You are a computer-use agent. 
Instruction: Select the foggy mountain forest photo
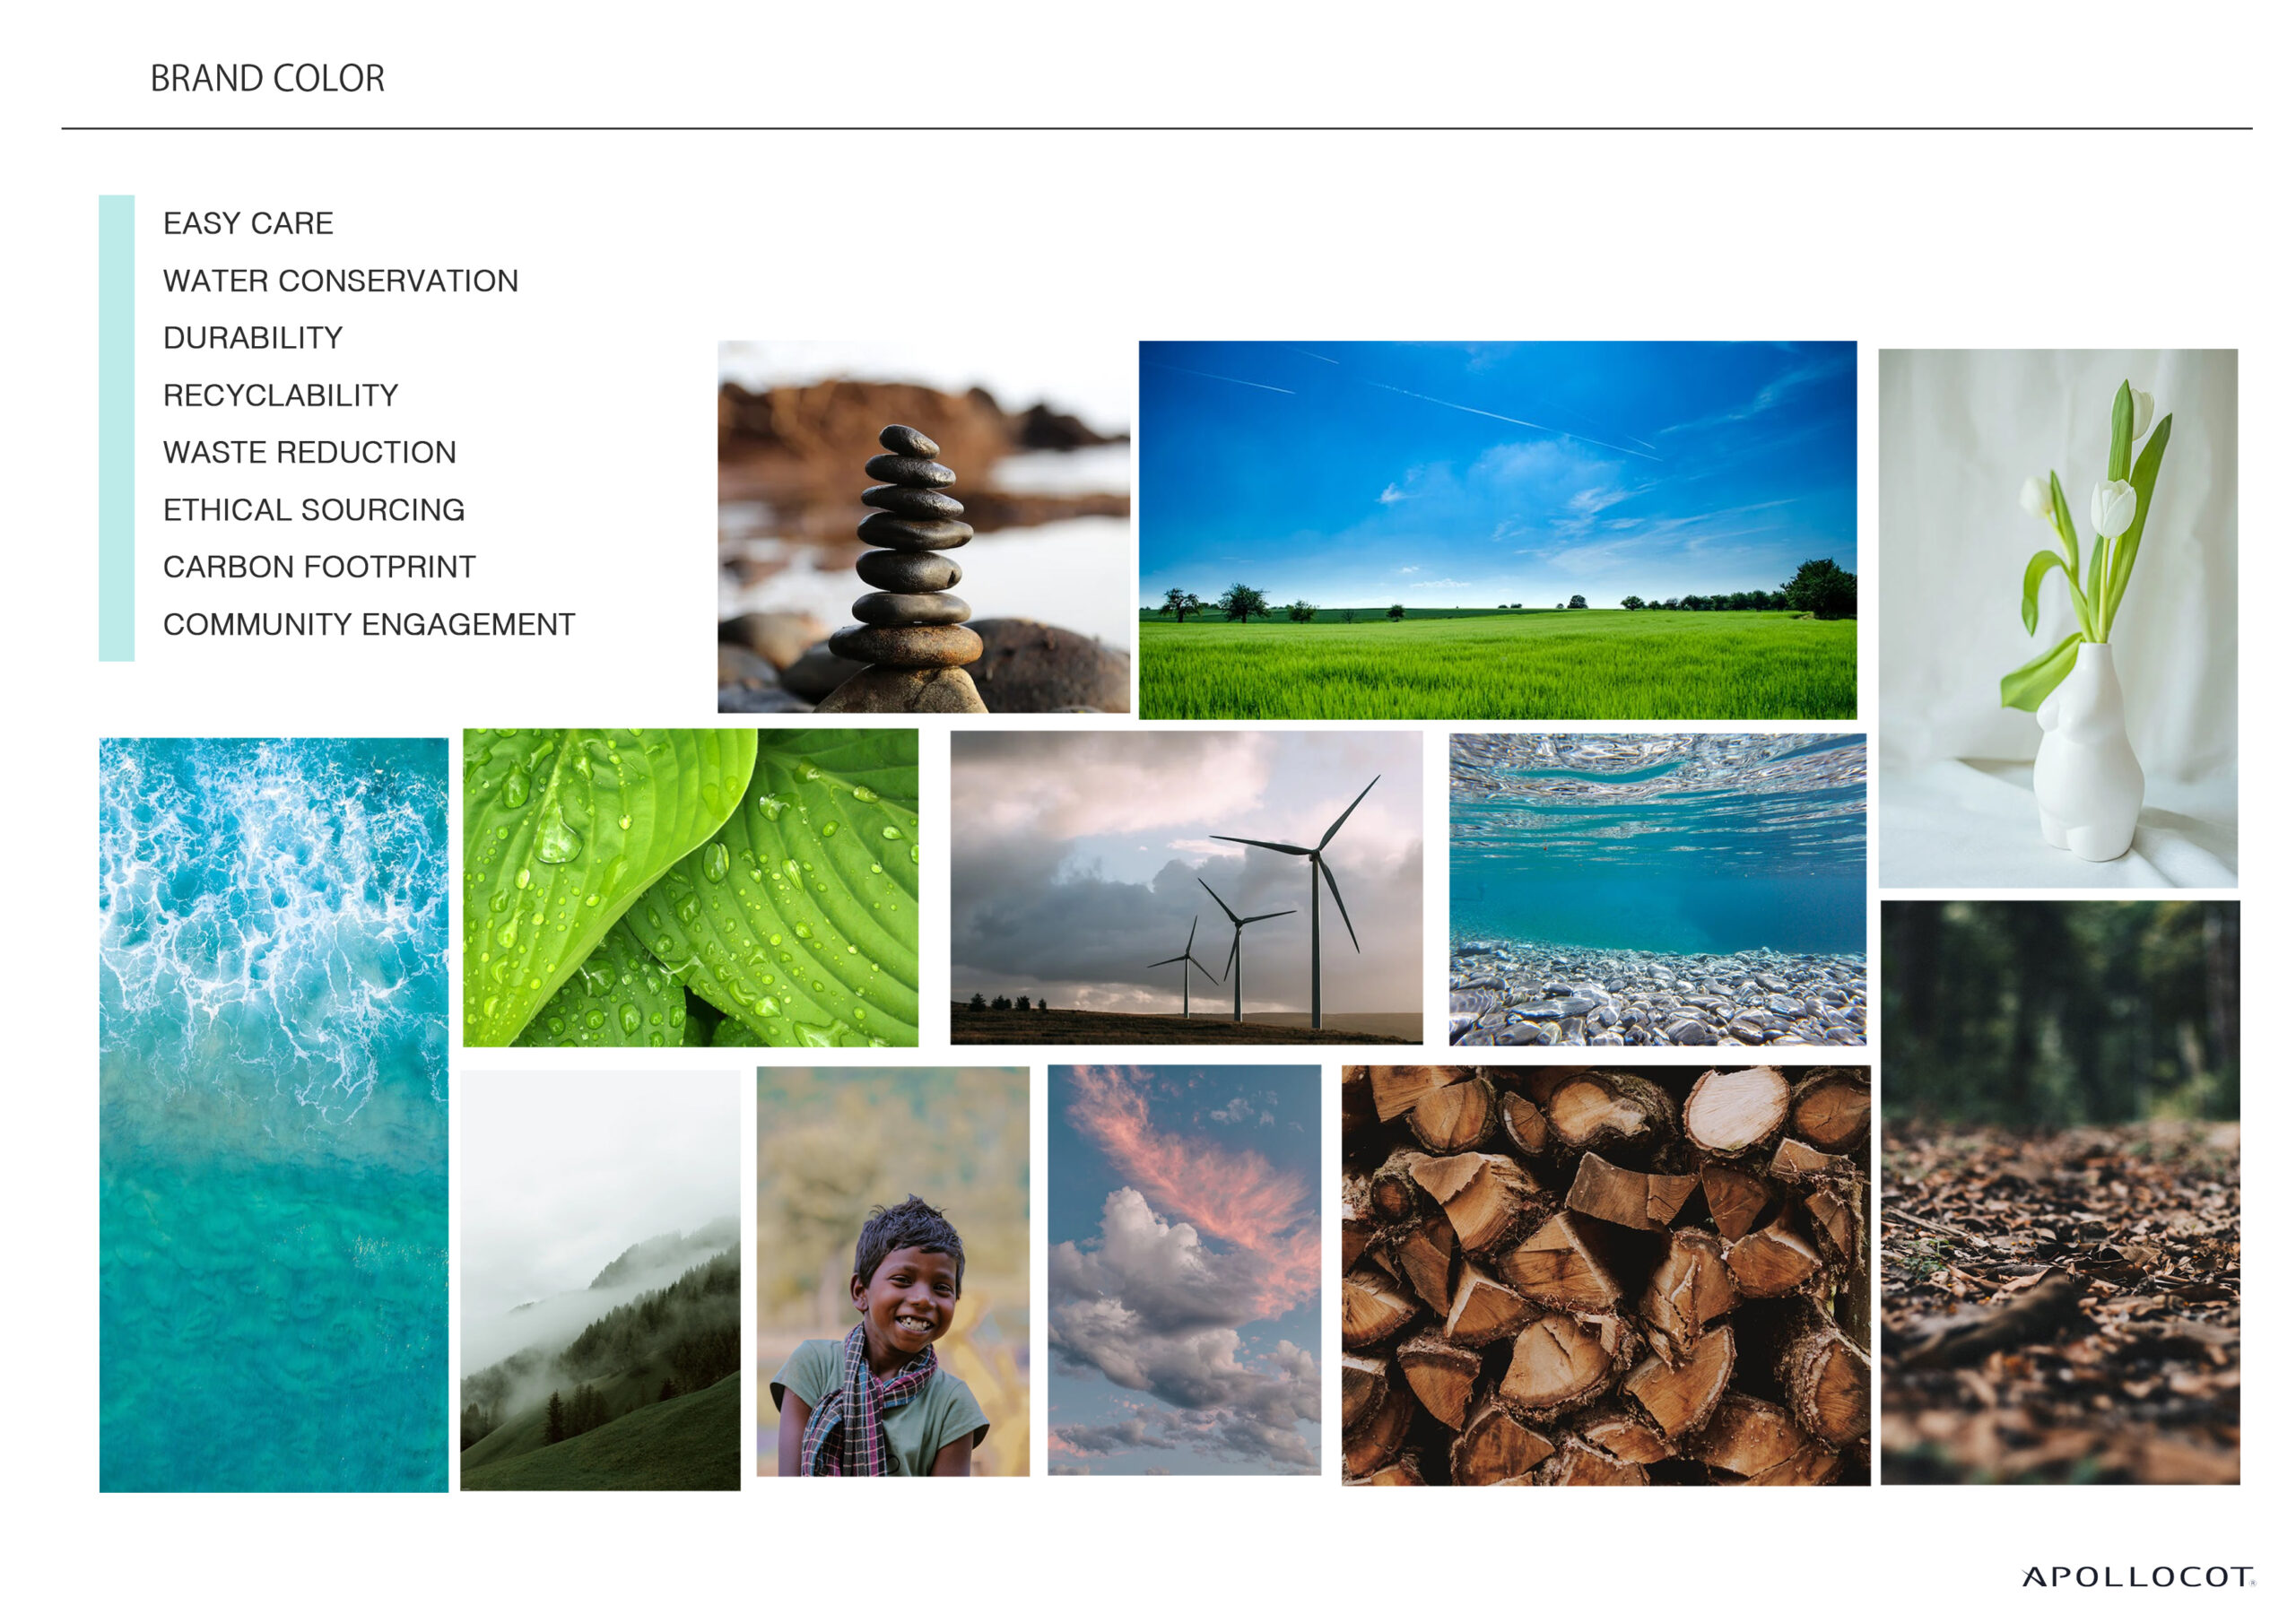600,1281
